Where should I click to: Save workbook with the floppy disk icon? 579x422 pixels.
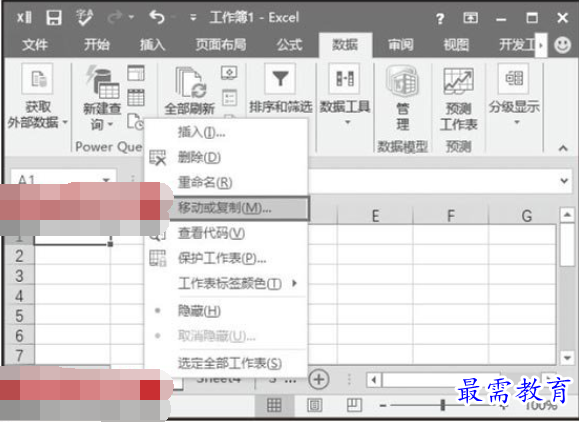point(54,17)
